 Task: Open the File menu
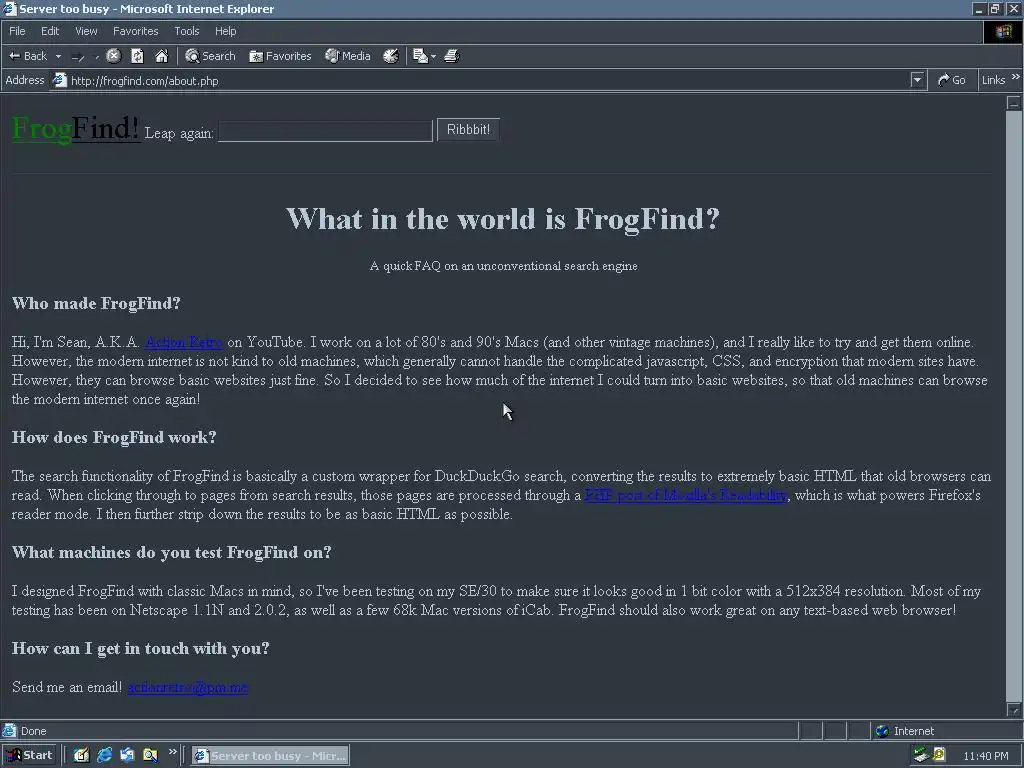click(17, 31)
